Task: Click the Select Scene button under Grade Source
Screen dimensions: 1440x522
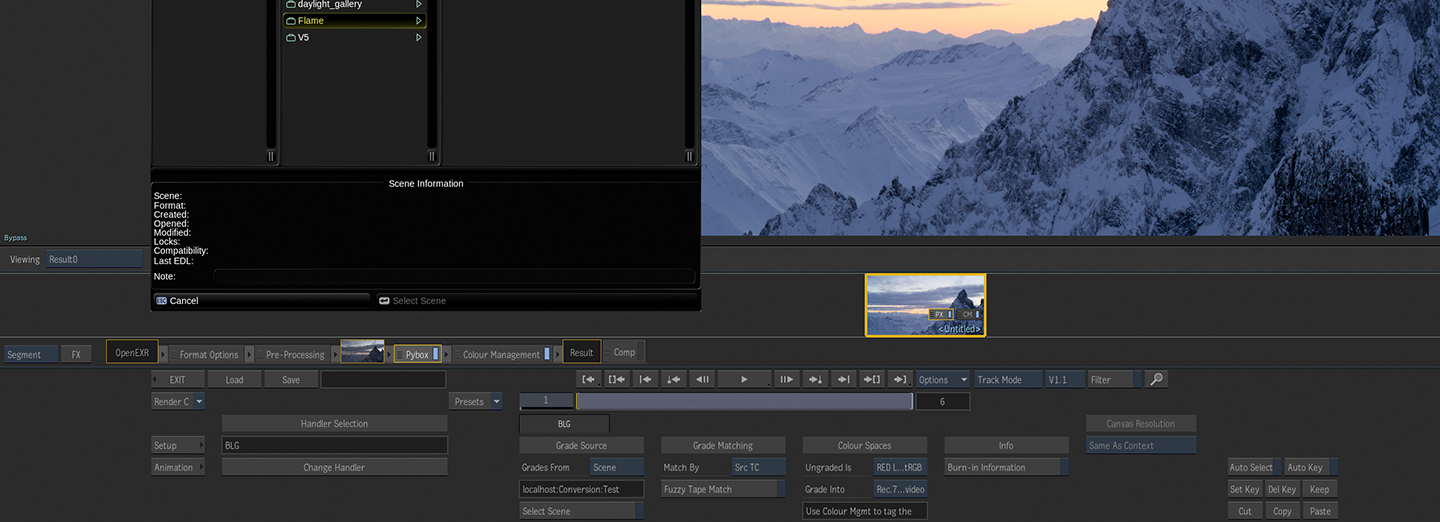Action: point(582,511)
